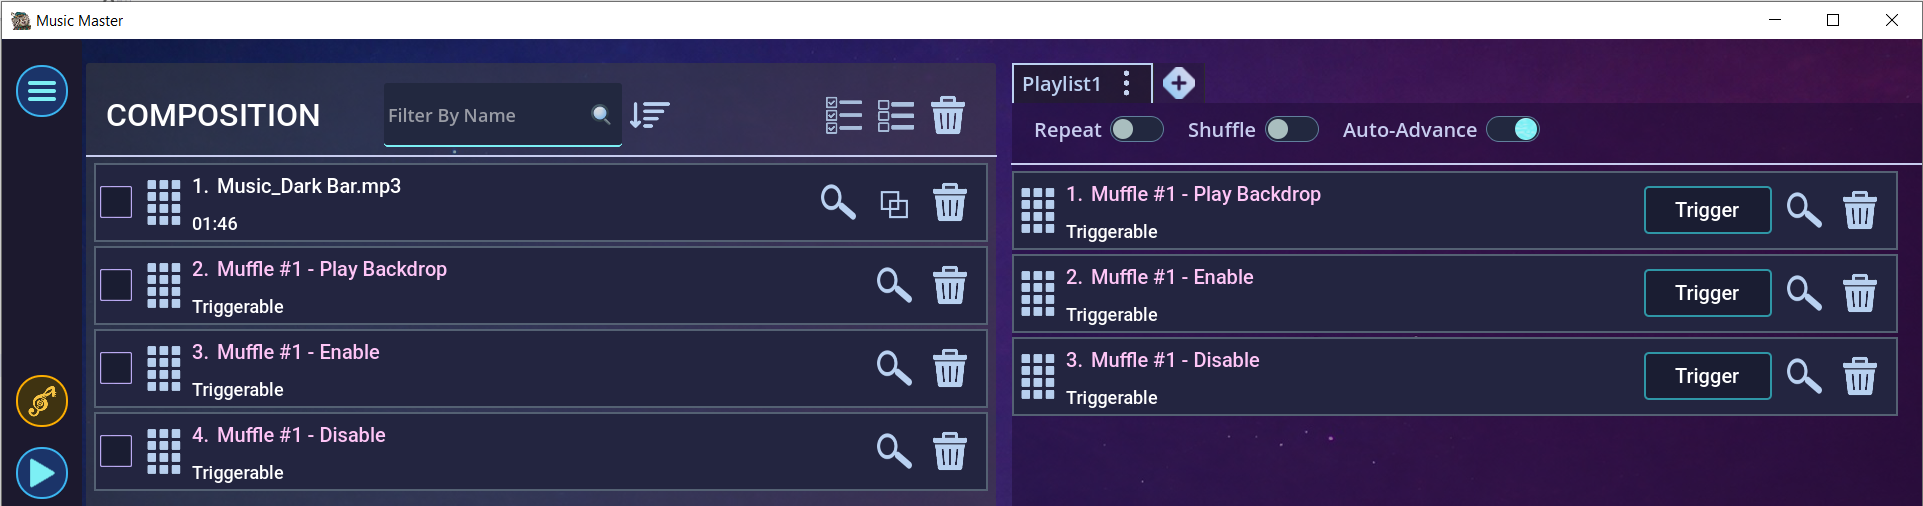This screenshot has width=1923, height=506.
Task: Tick the checkbox for Muffle #1 - Disable composition
Action: tap(116, 451)
